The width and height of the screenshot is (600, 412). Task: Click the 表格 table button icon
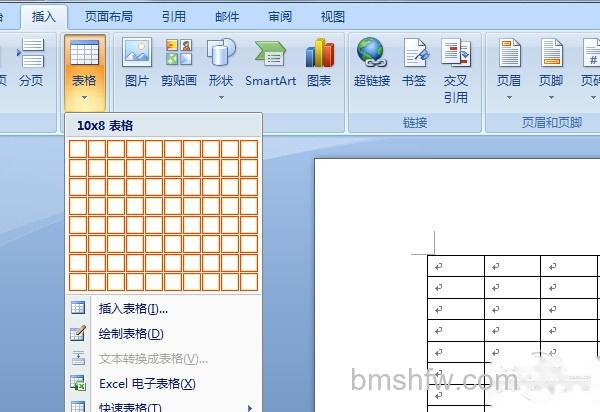pyautogui.click(x=85, y=53)
